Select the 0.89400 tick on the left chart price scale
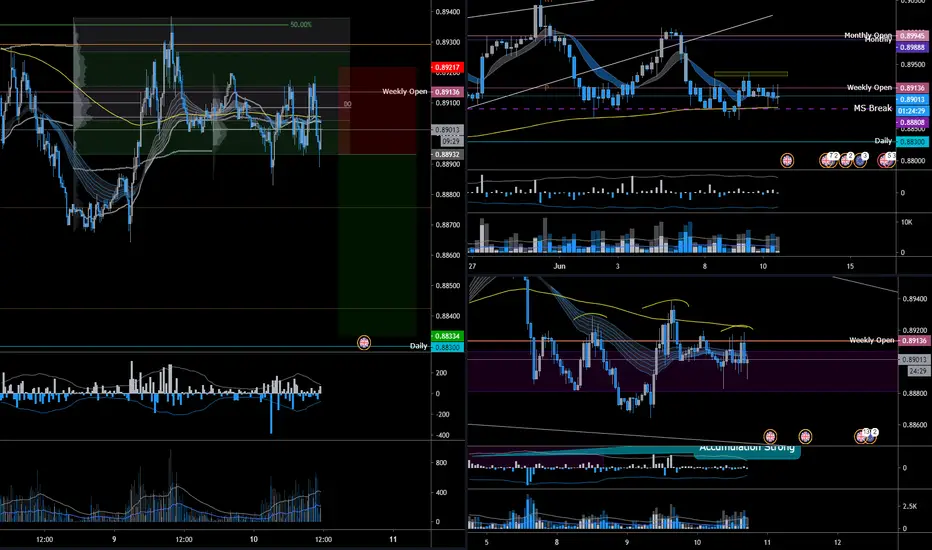The height and width of the screenshot is (550, 932). [448, 12]
